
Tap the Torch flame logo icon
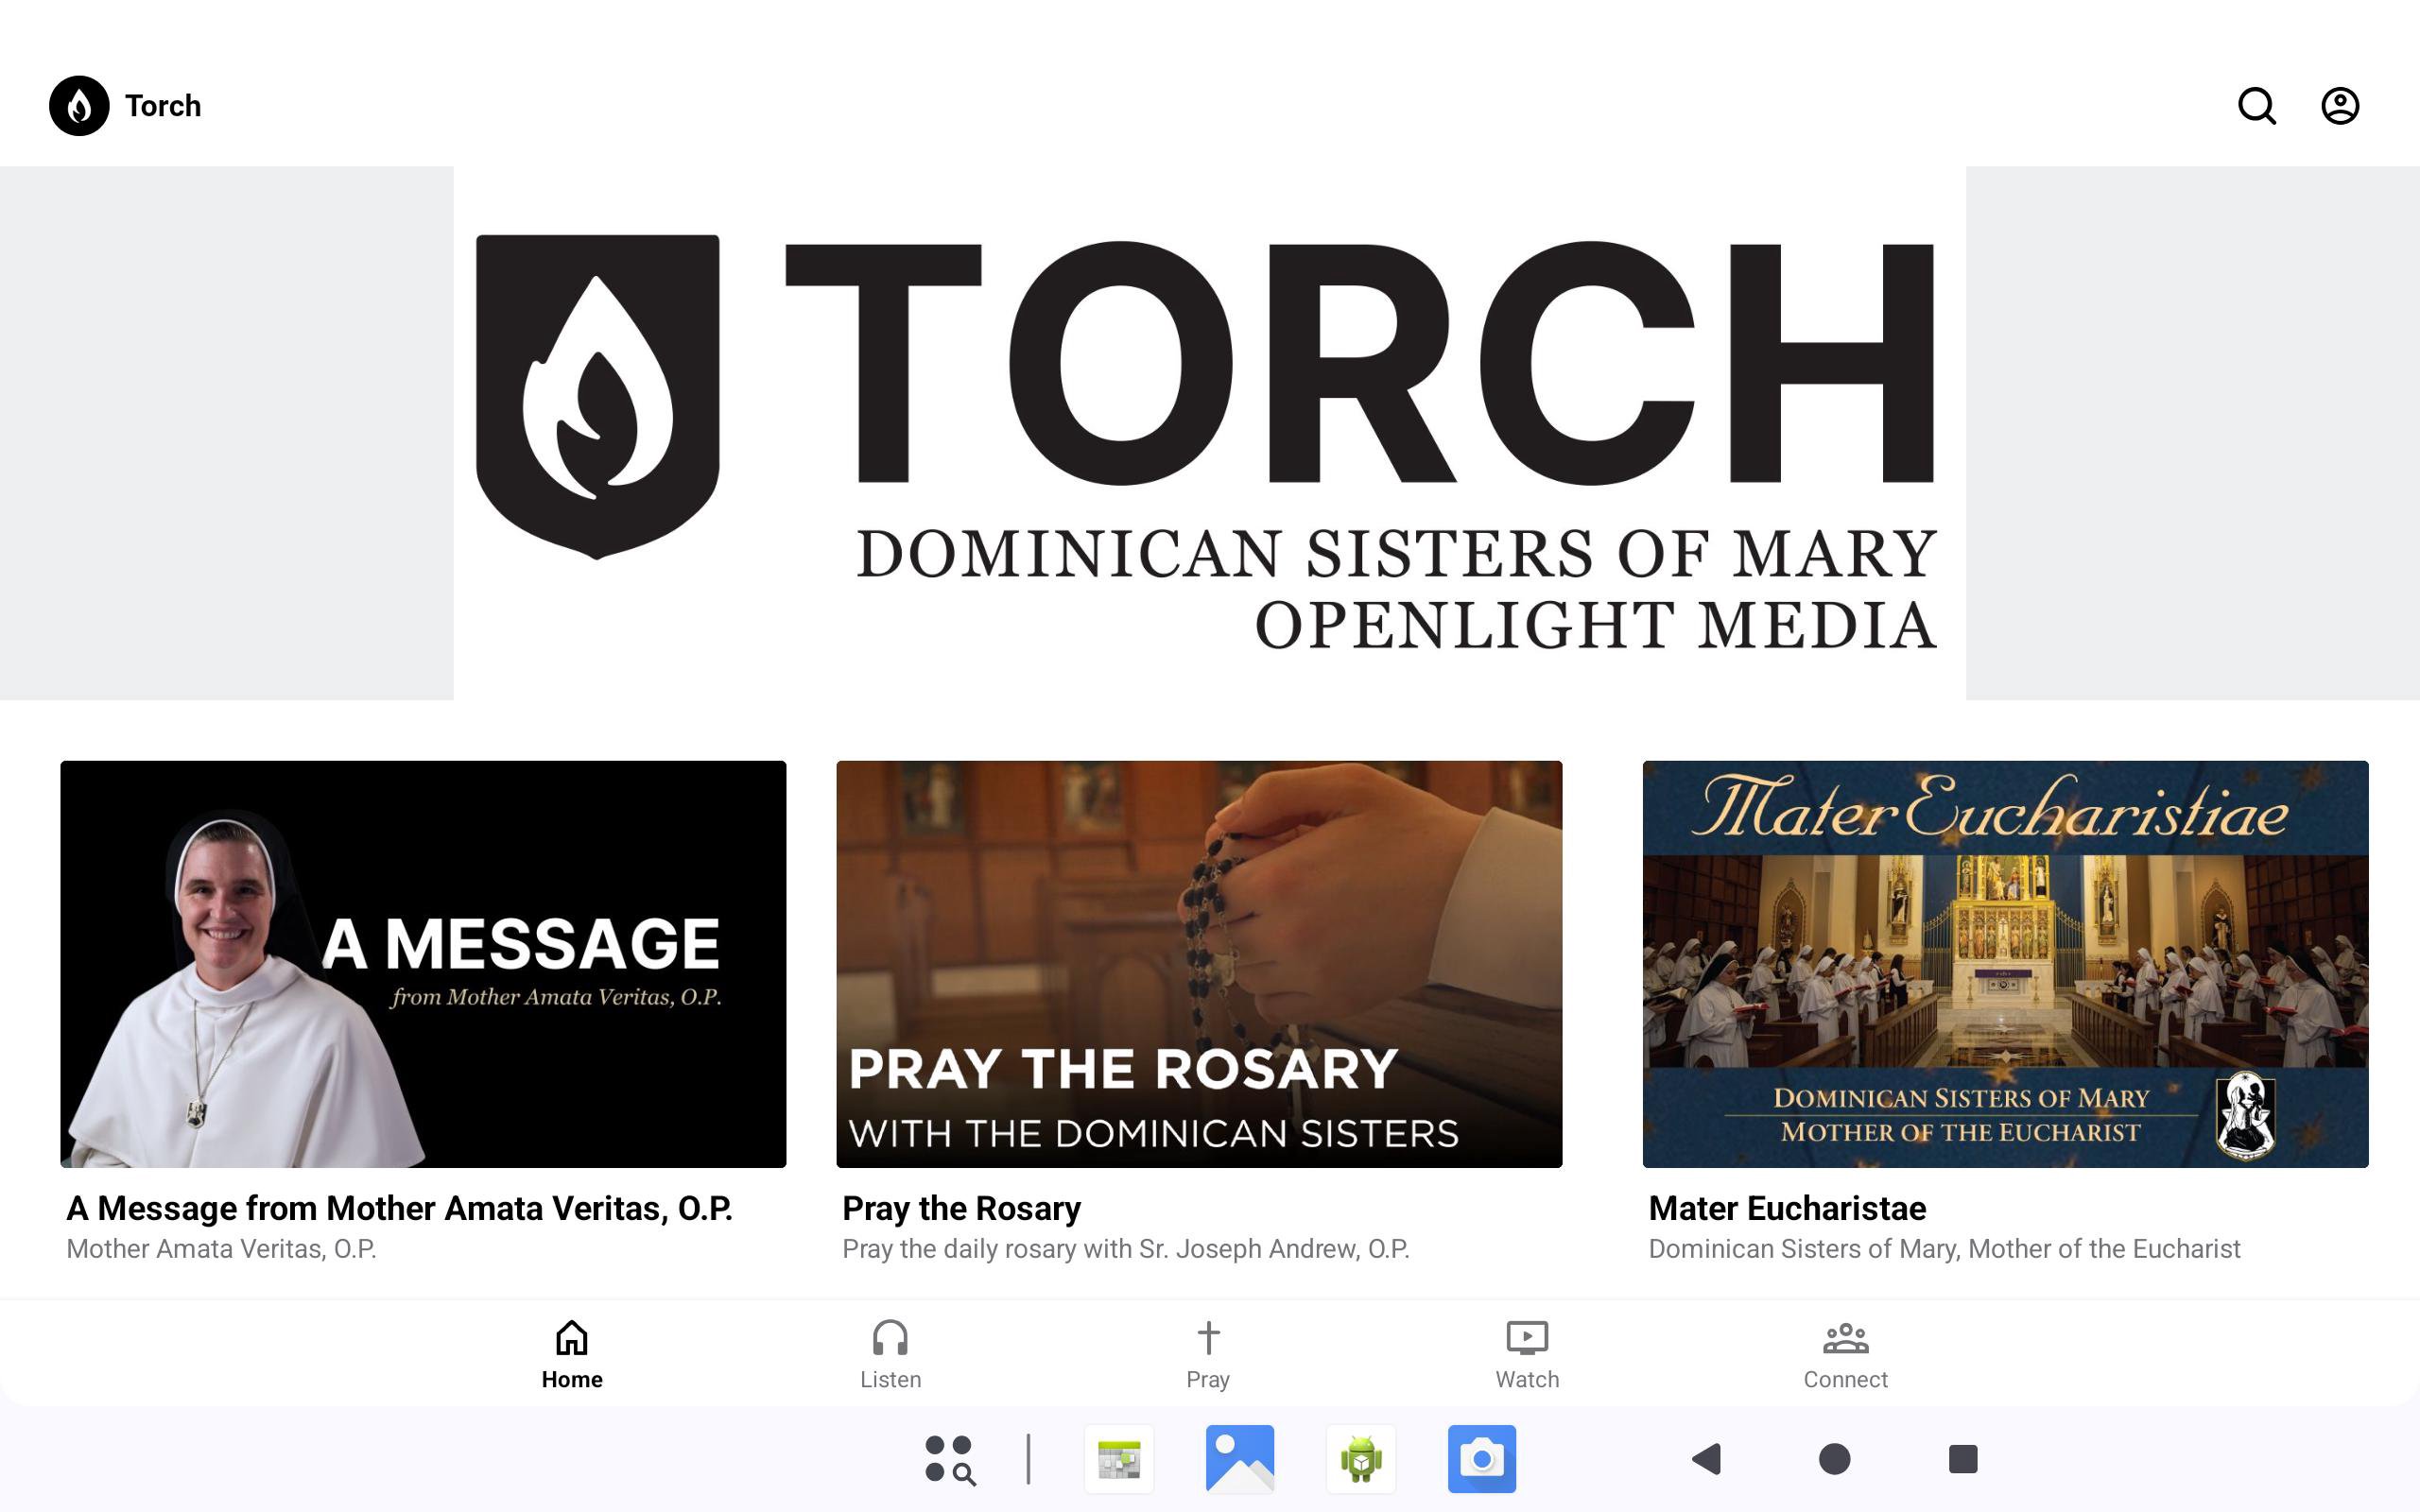coord(79,106)
